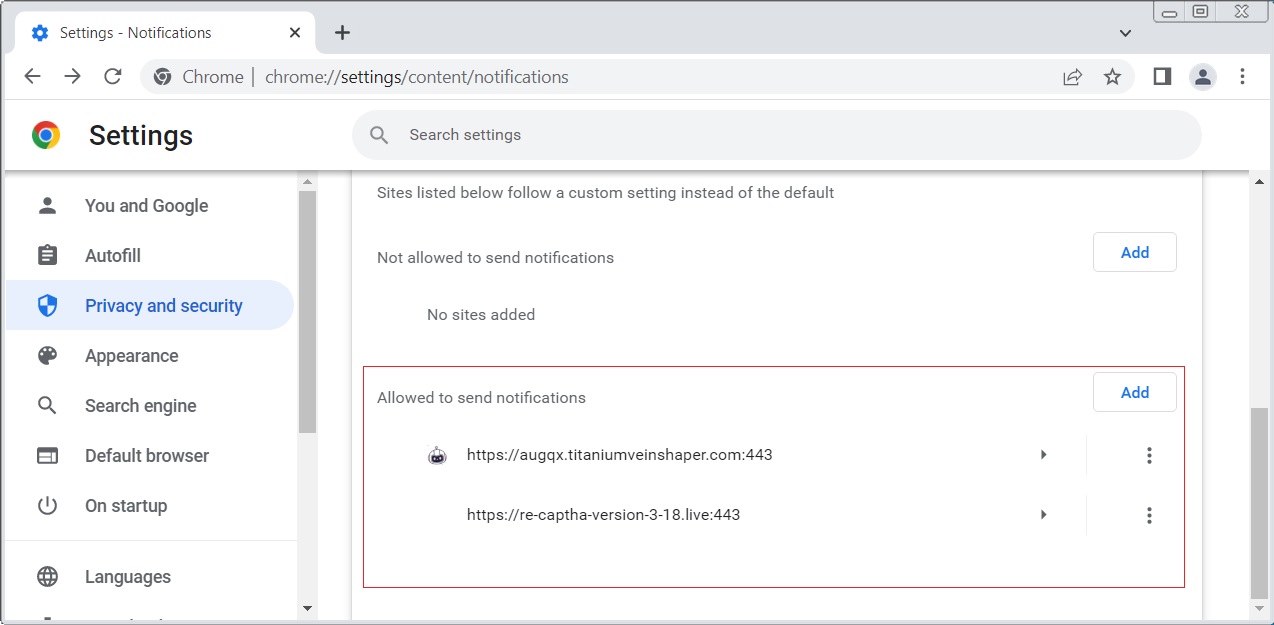Open more actions for re-captha-version-3-18.live

1149,515
